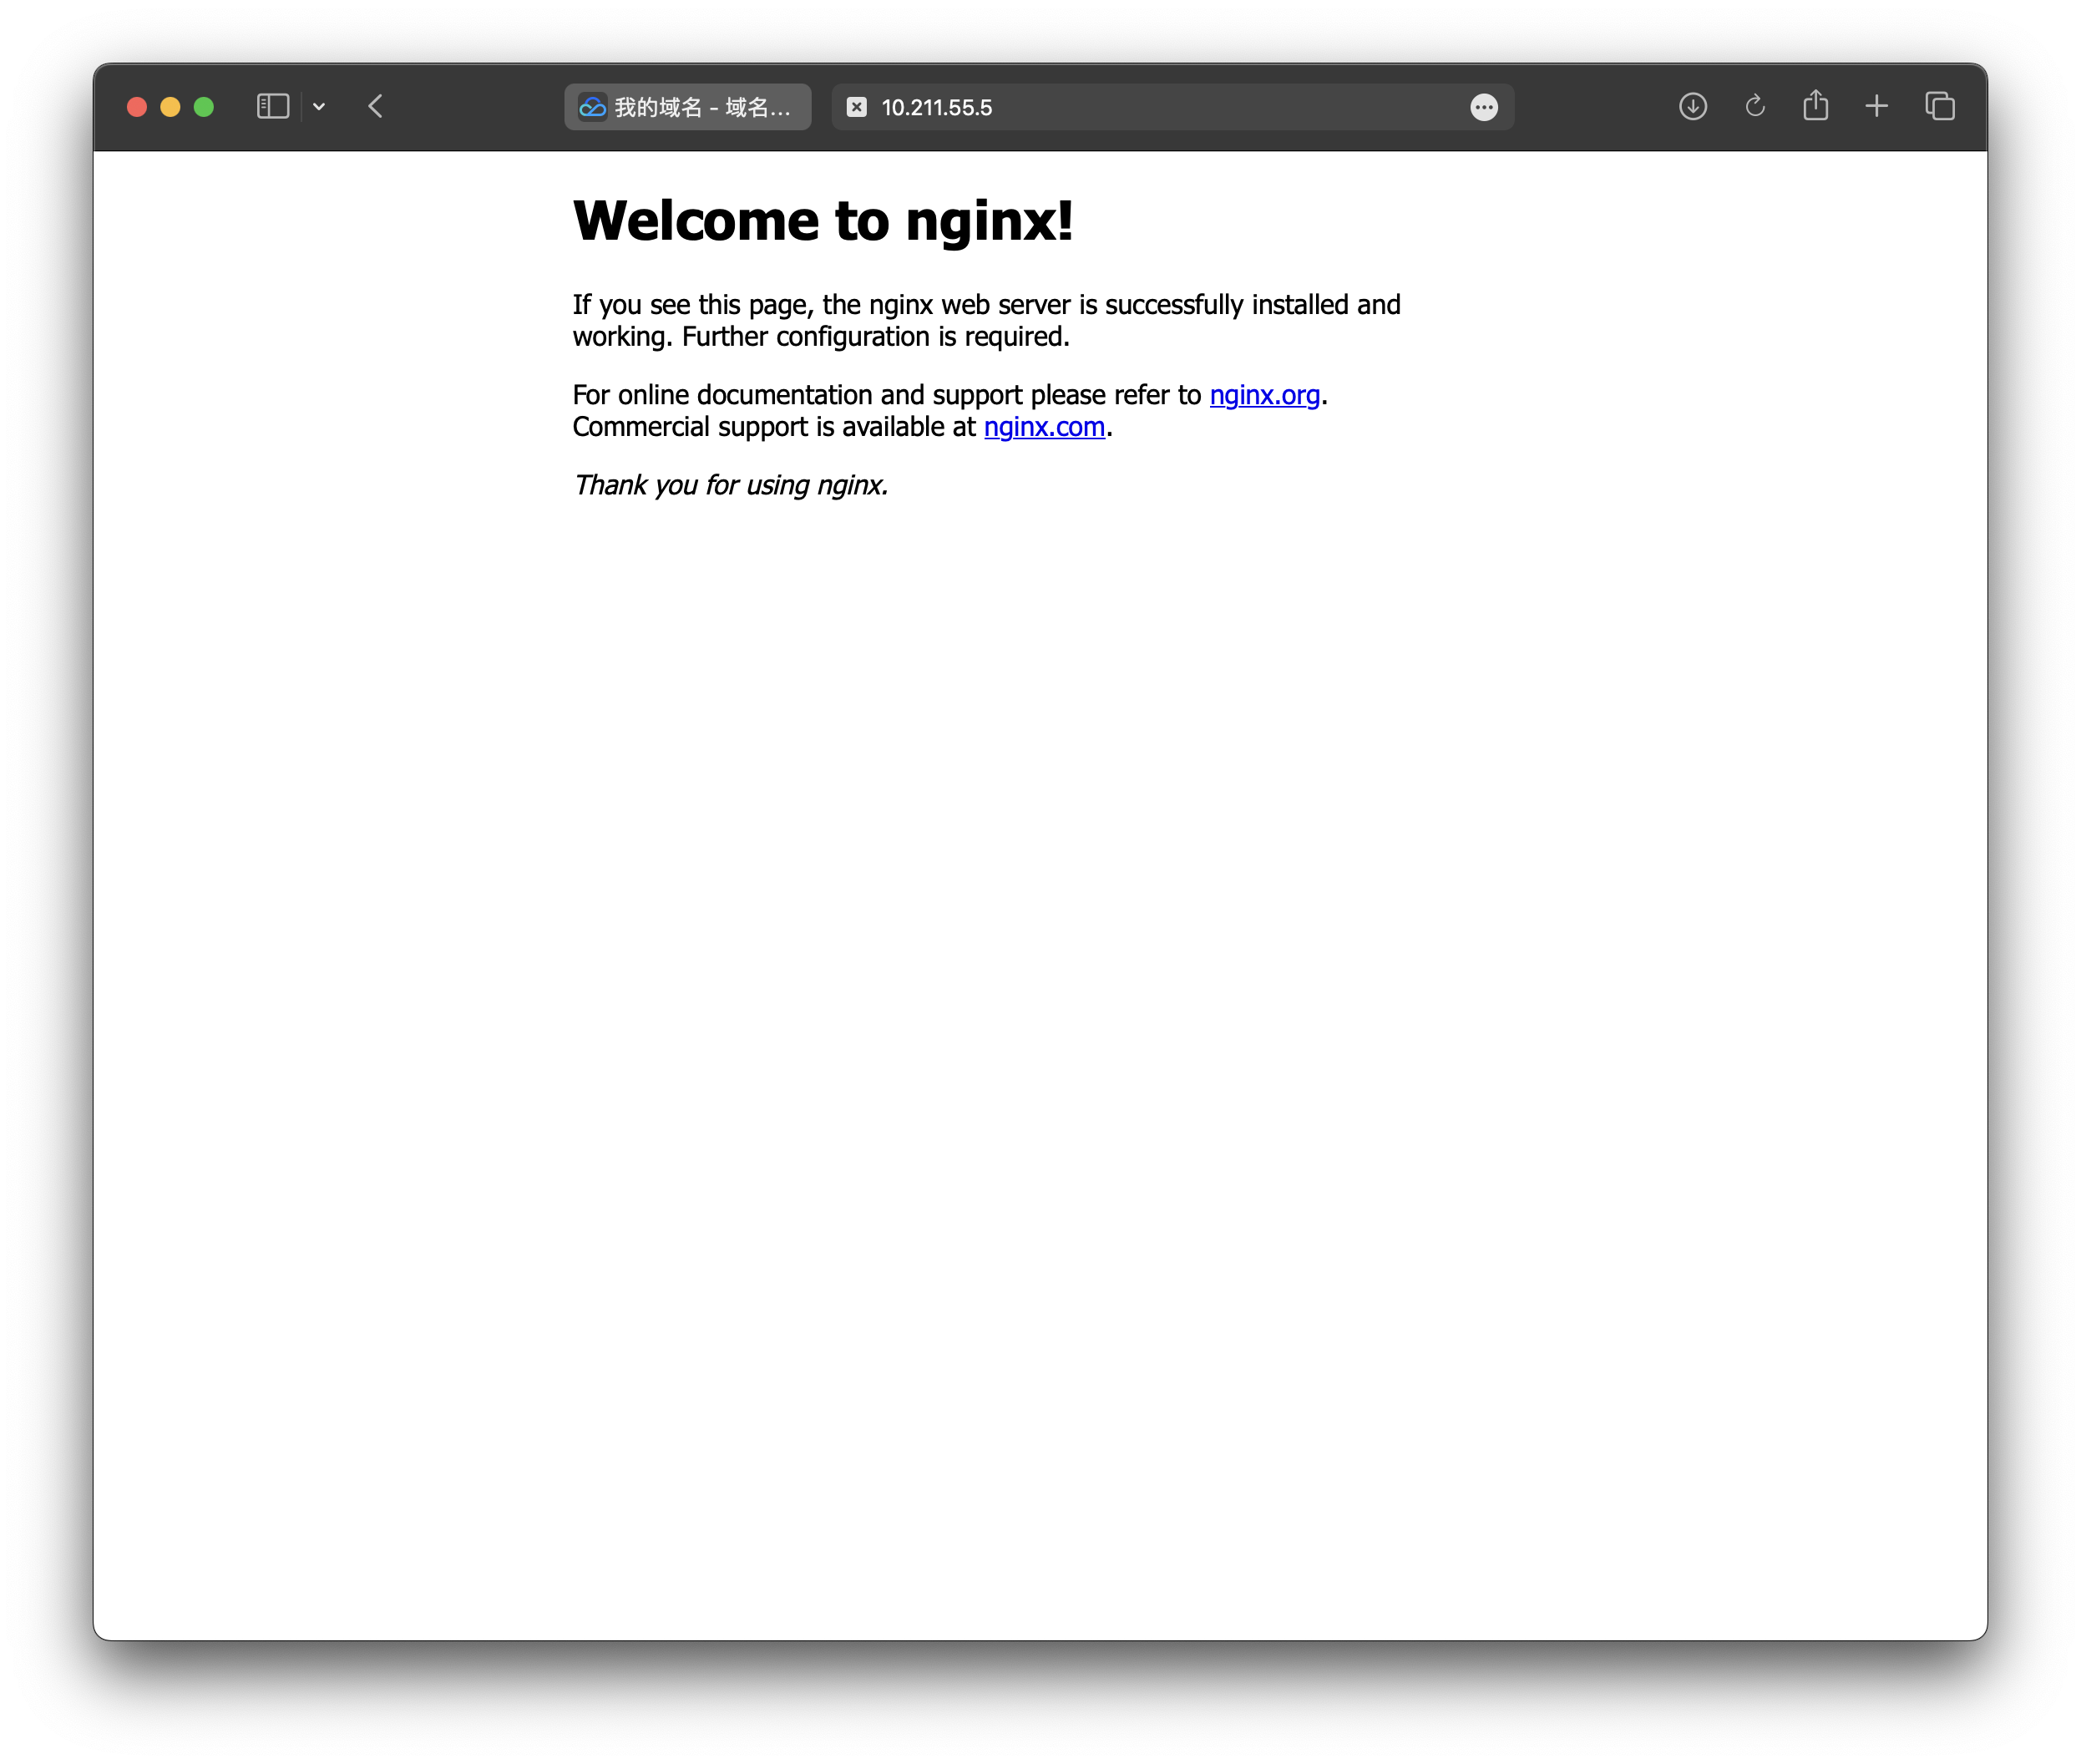Screen dimensions: 2081x1764
Task: Enter full screen with green button
Action: pos(204,107)
